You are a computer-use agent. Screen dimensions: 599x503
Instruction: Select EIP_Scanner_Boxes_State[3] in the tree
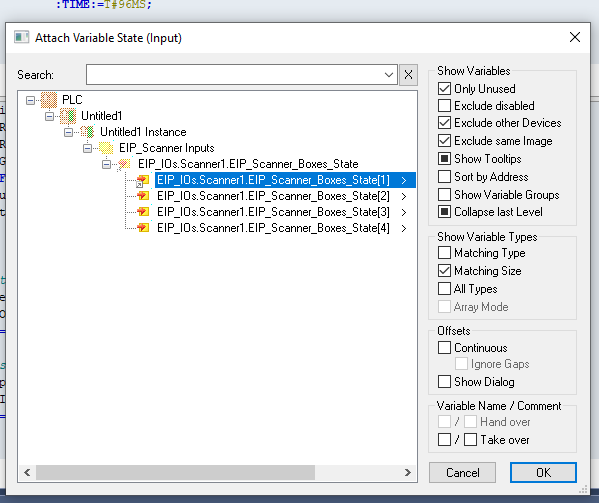[x=274, y=212]
